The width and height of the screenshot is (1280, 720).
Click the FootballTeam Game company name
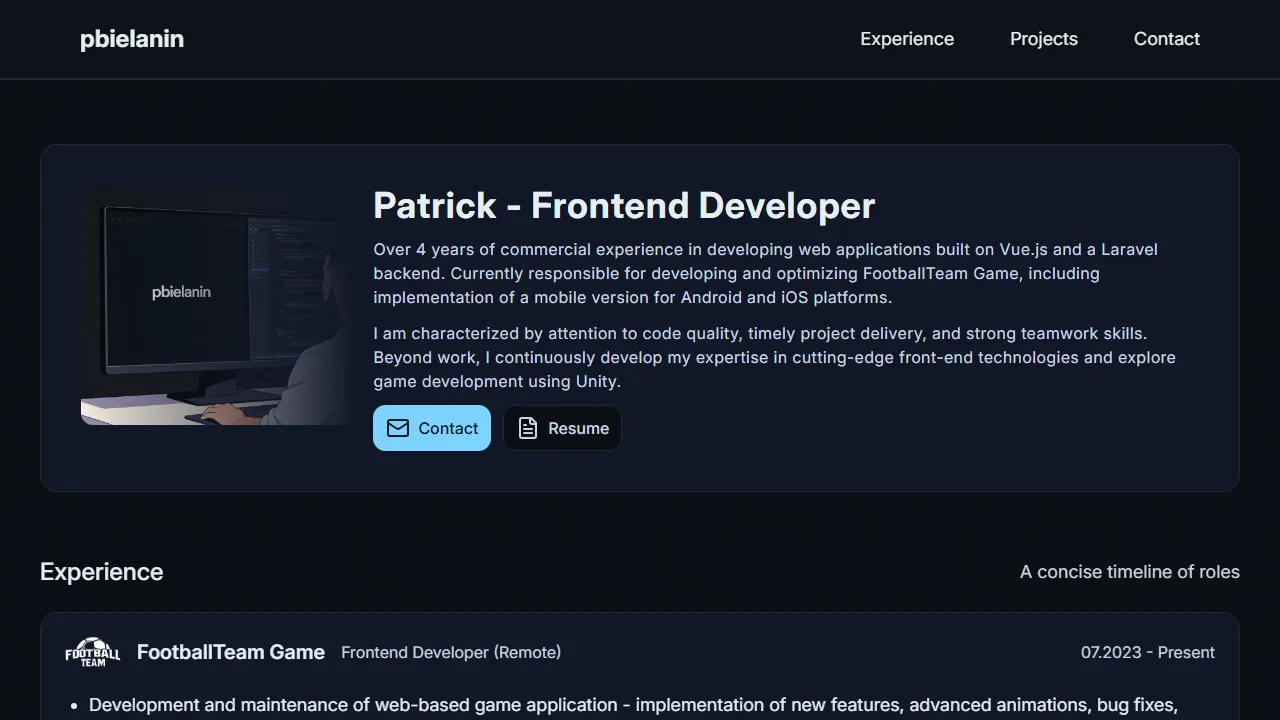pos(230,651)
